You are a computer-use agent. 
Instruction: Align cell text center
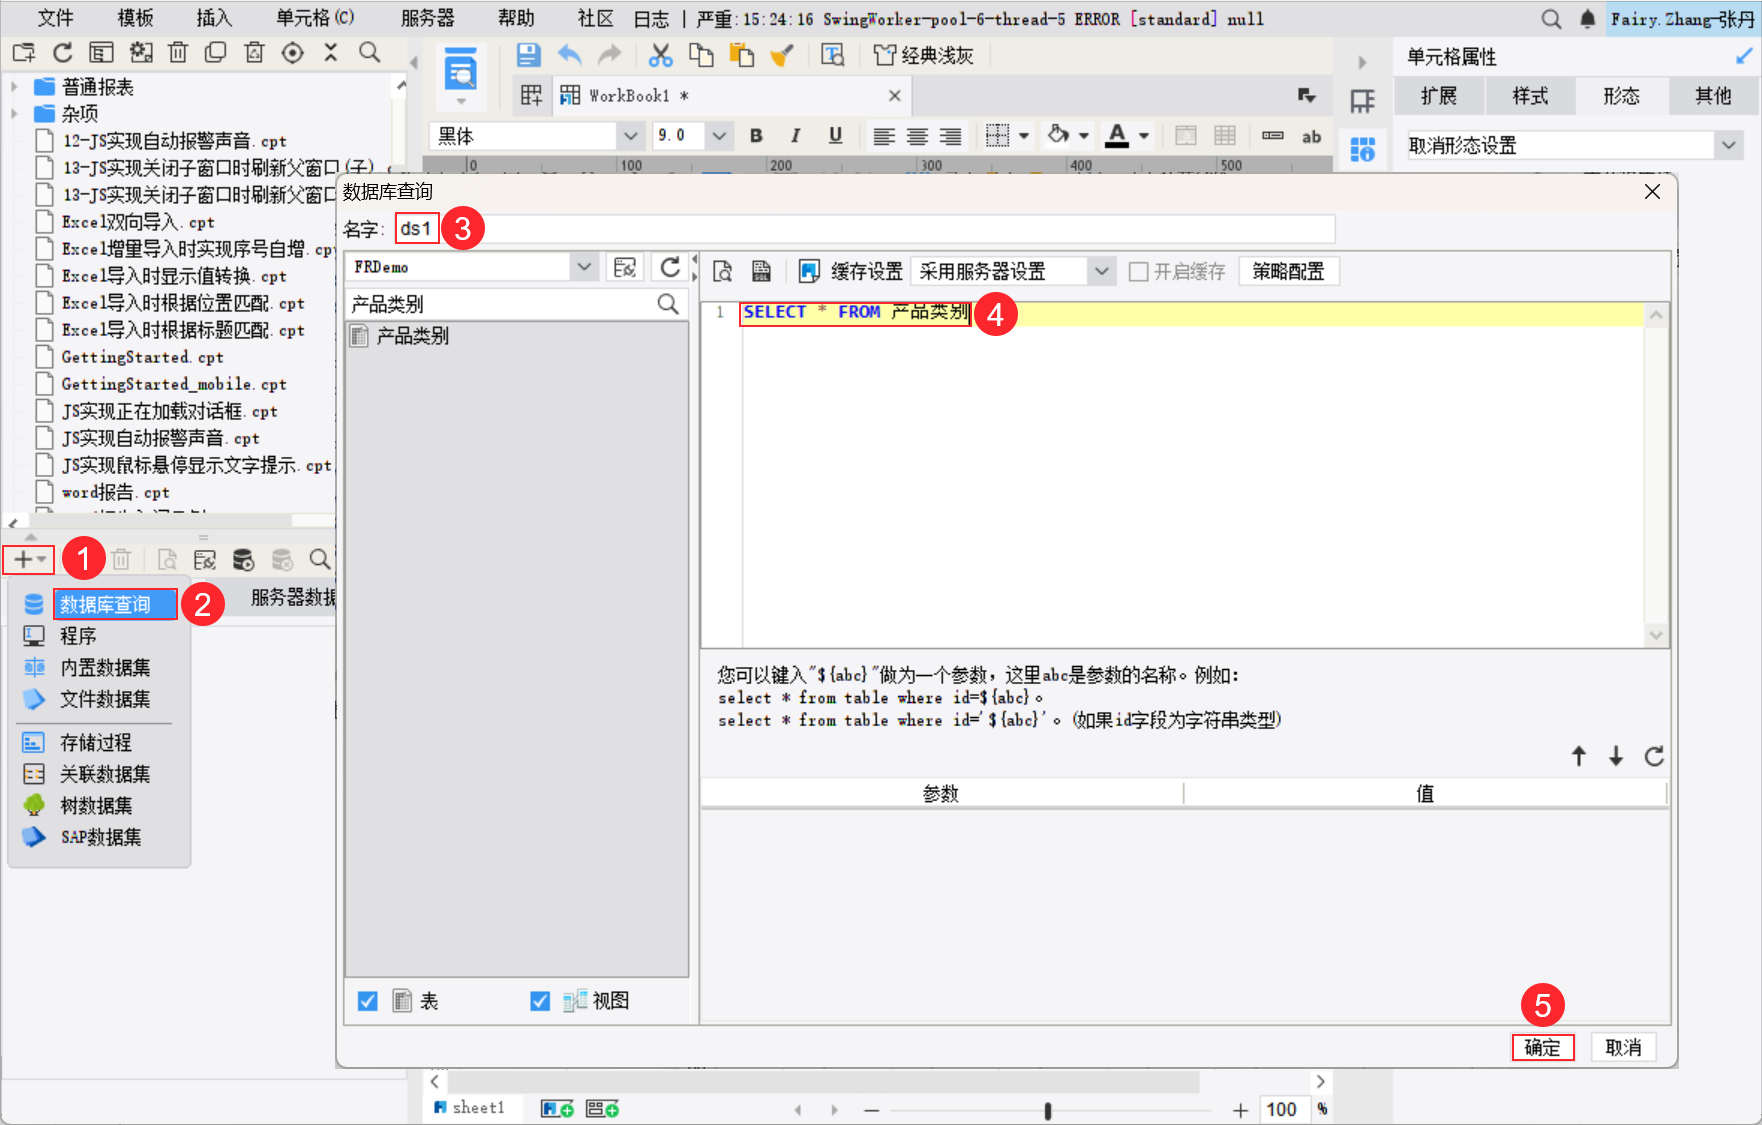[917, 136]
